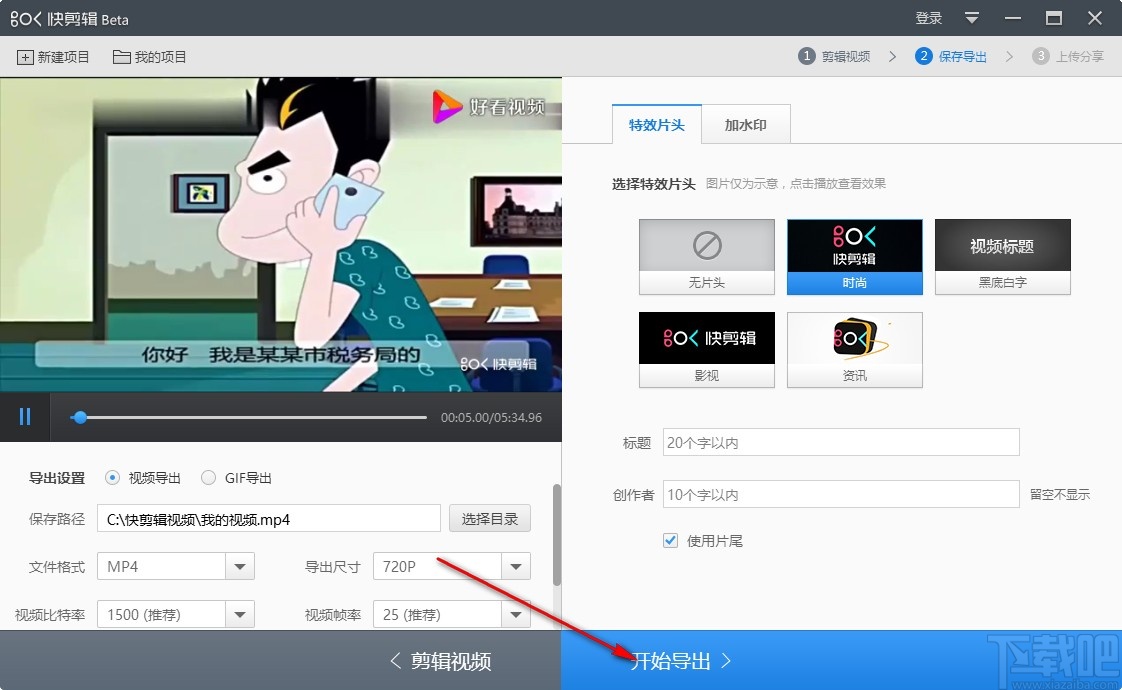The image size is (1122, 690).
Task: Maximize the 快剪辑 window
Action: click(x=1054, y=19)
